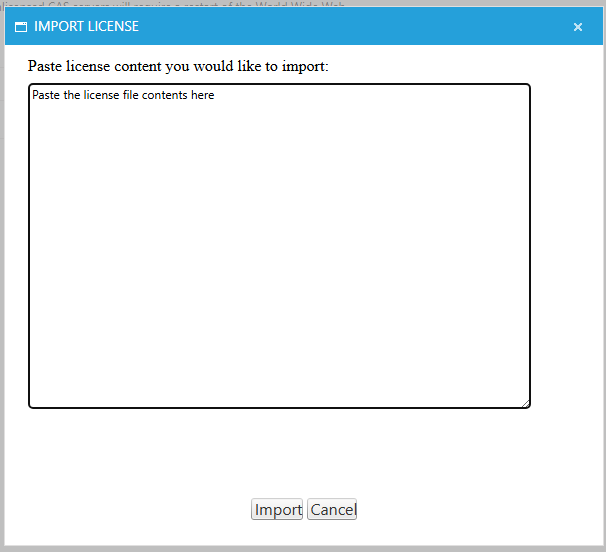
Task: Submit the pasted license using Import
Action: tap(277, 510)
